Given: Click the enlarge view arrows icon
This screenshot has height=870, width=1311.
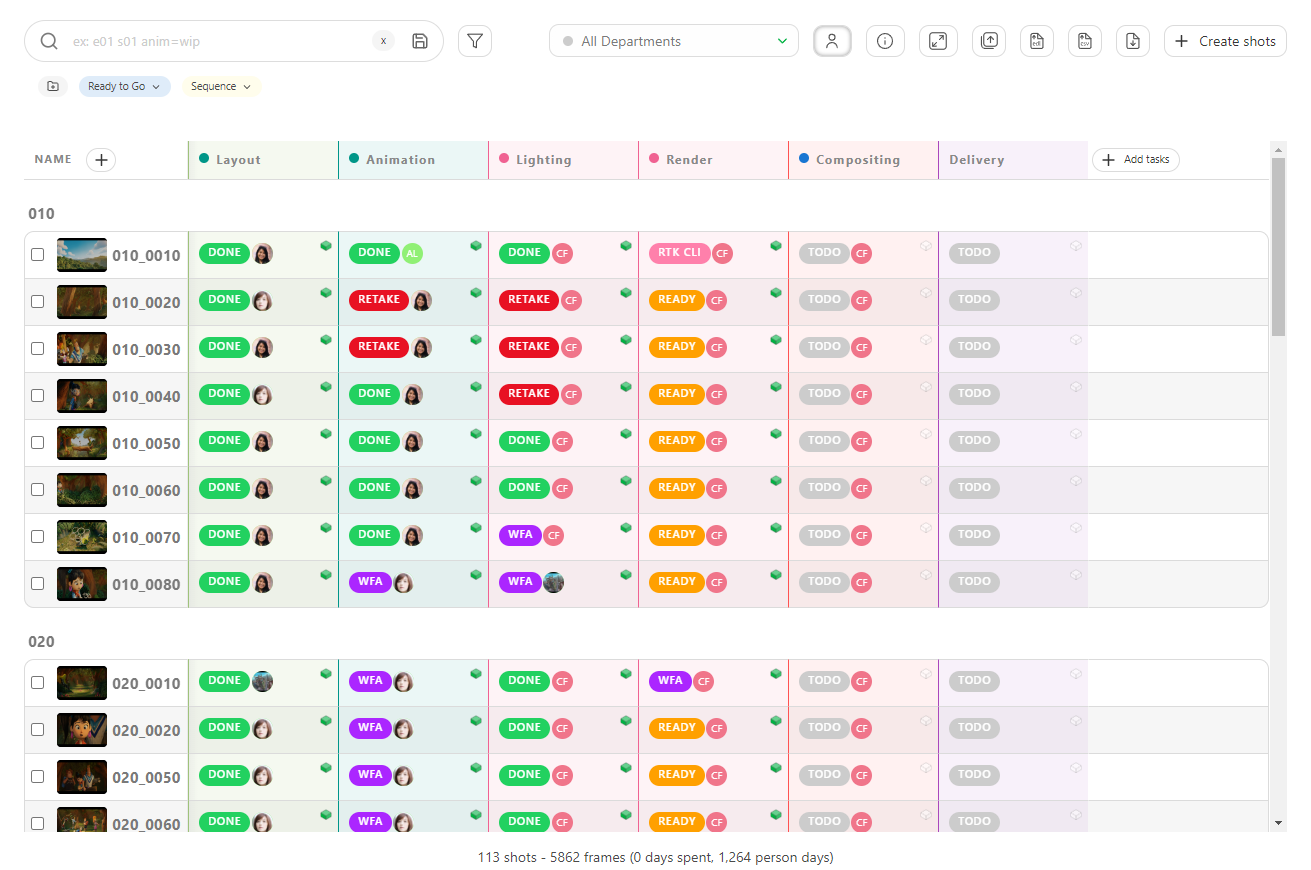Looking at the screenshot, I should (938, 41).
